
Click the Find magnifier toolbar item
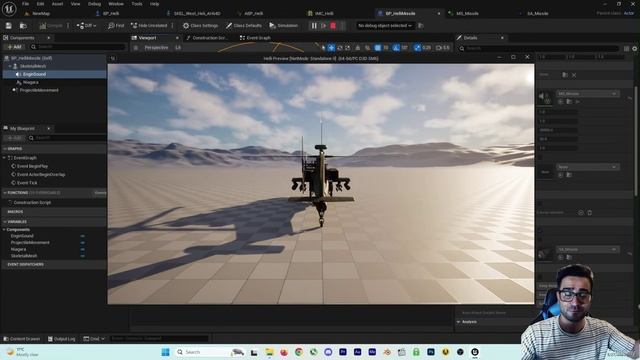coord(116,25)
